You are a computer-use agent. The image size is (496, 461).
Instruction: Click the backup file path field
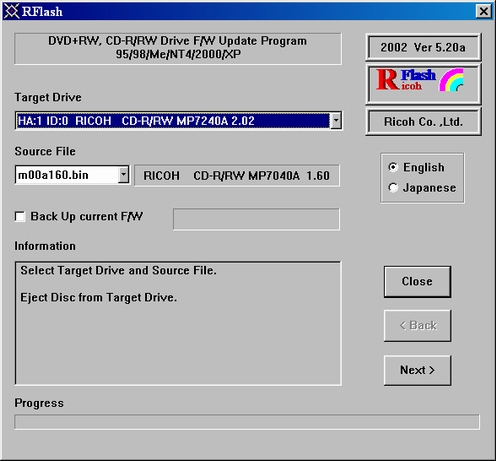pyautogui.click(x=256, y=219)
